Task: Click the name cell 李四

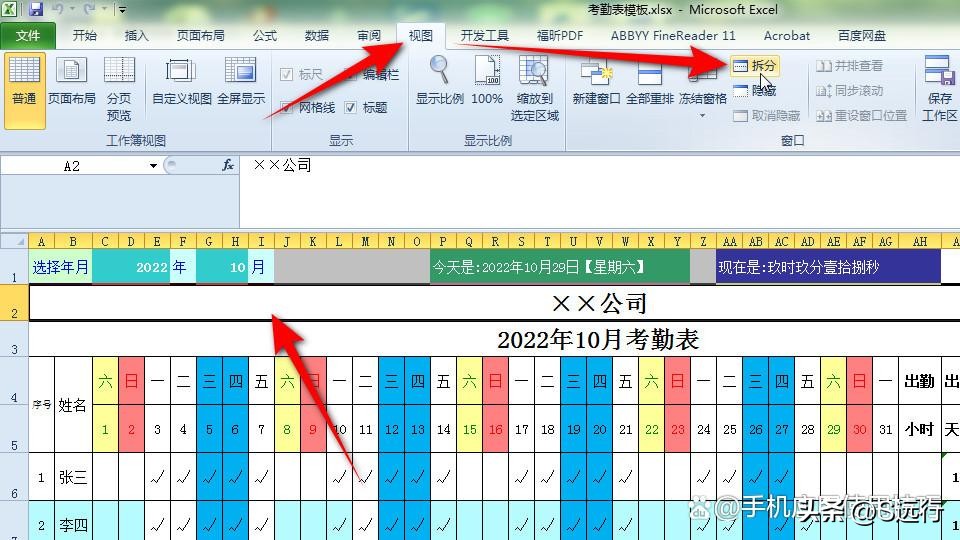Action: pos(73,524)
